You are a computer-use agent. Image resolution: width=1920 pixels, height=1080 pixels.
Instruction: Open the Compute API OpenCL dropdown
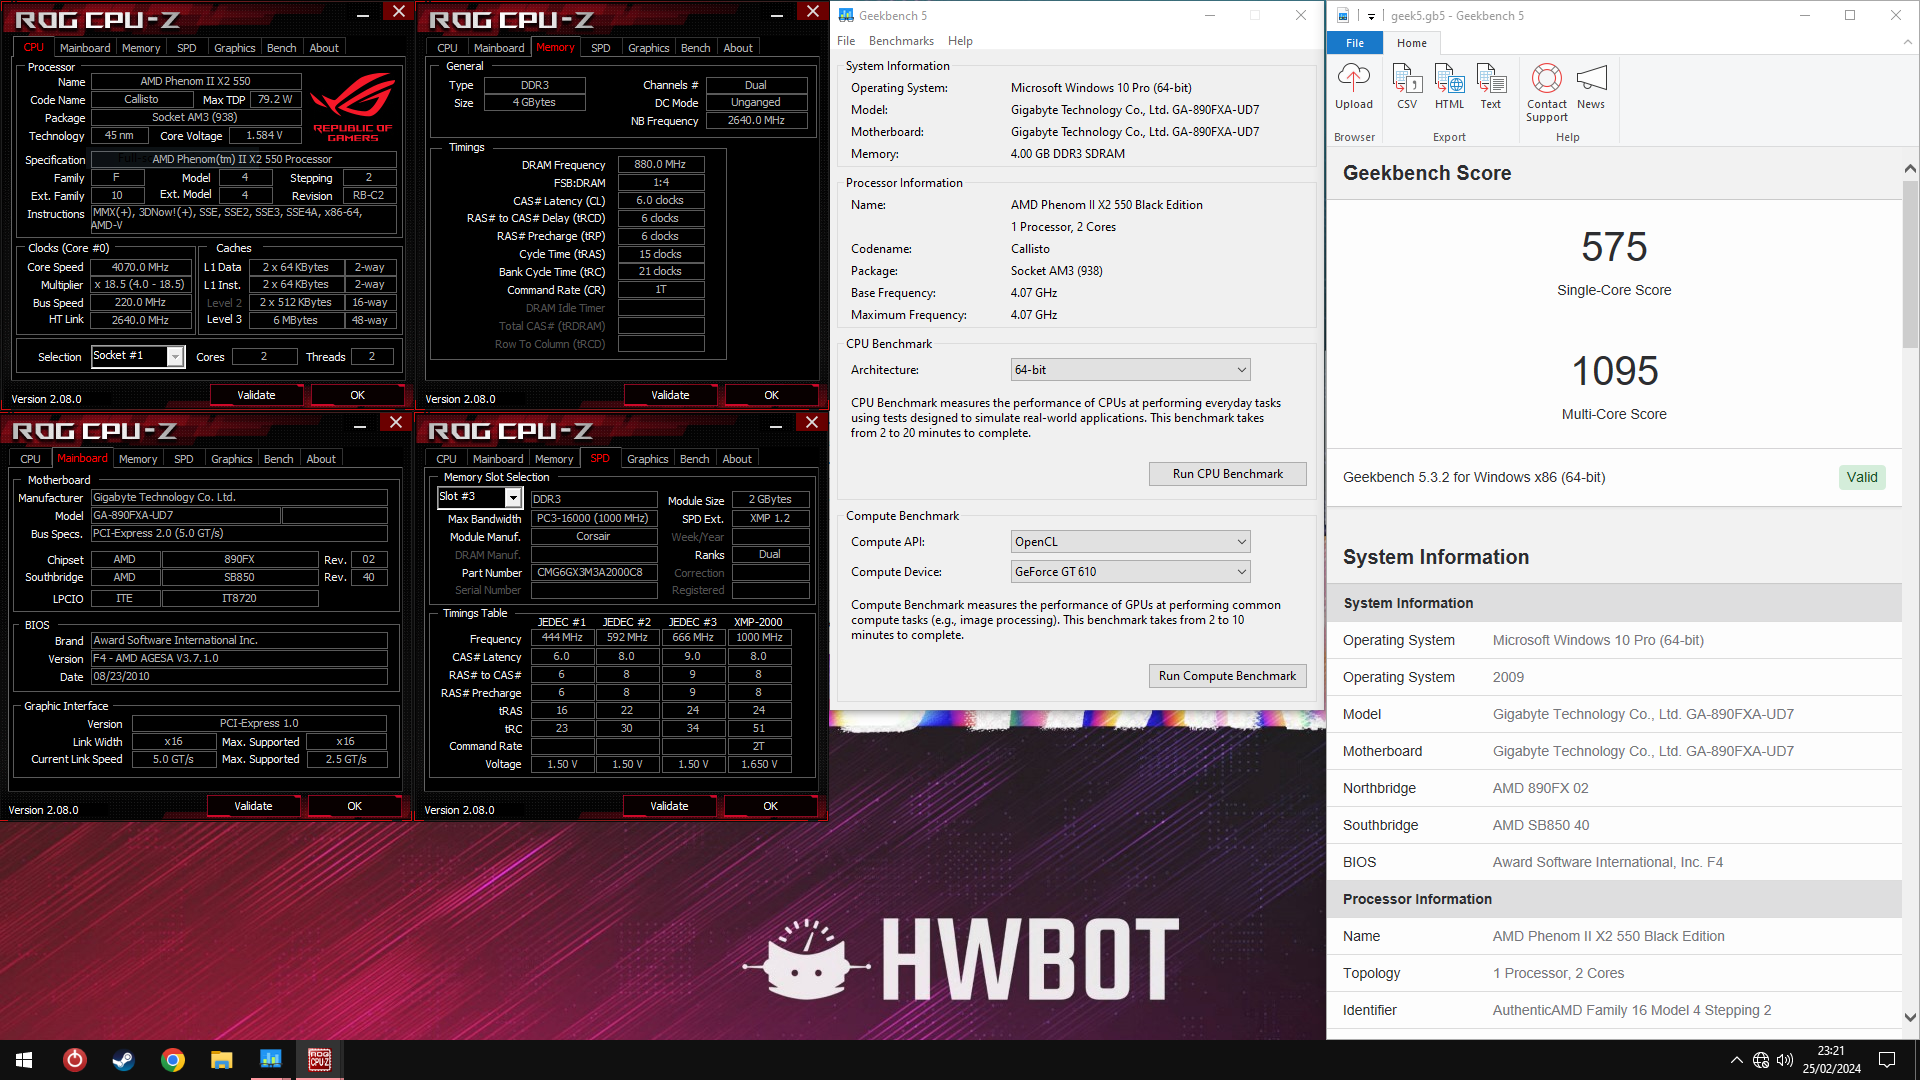[1130, 542]
